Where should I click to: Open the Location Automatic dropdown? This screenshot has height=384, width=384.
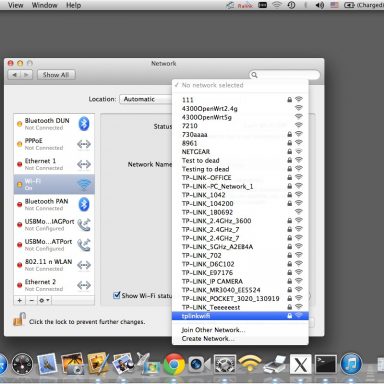coord(146,99)
